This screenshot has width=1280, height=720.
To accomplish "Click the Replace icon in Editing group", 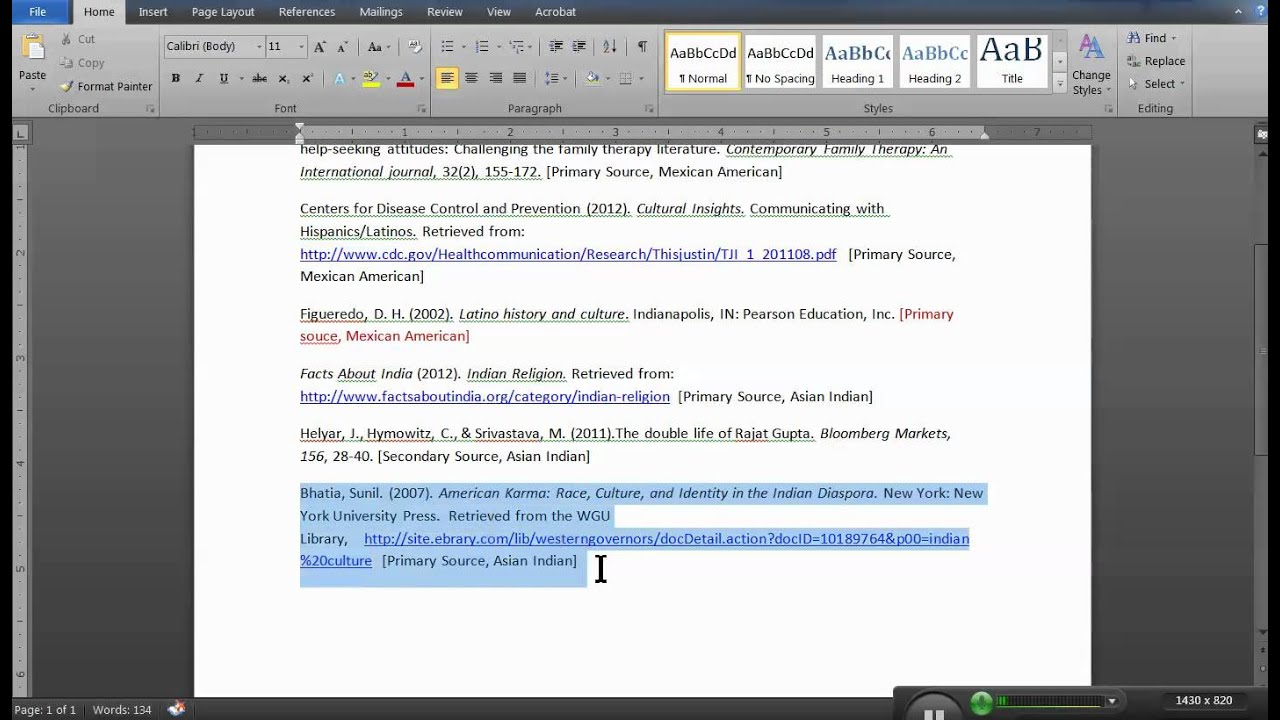I will click(1135, 61).
